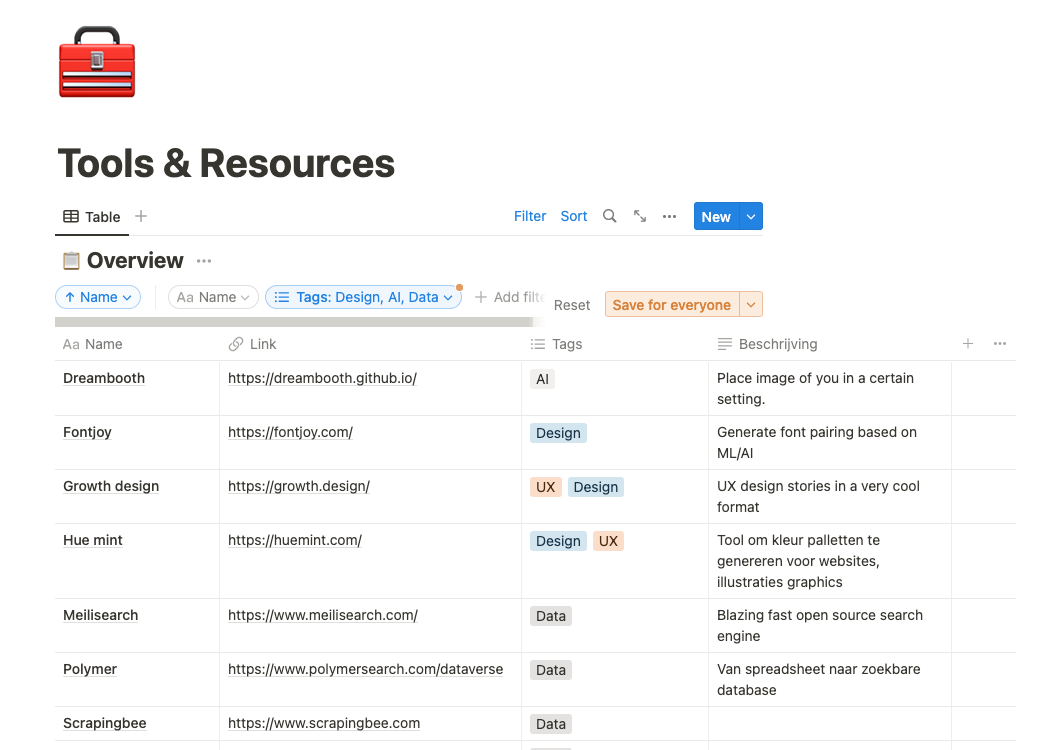Open the Meilisearch page
1059x750 pixels.
pos(101,616)
